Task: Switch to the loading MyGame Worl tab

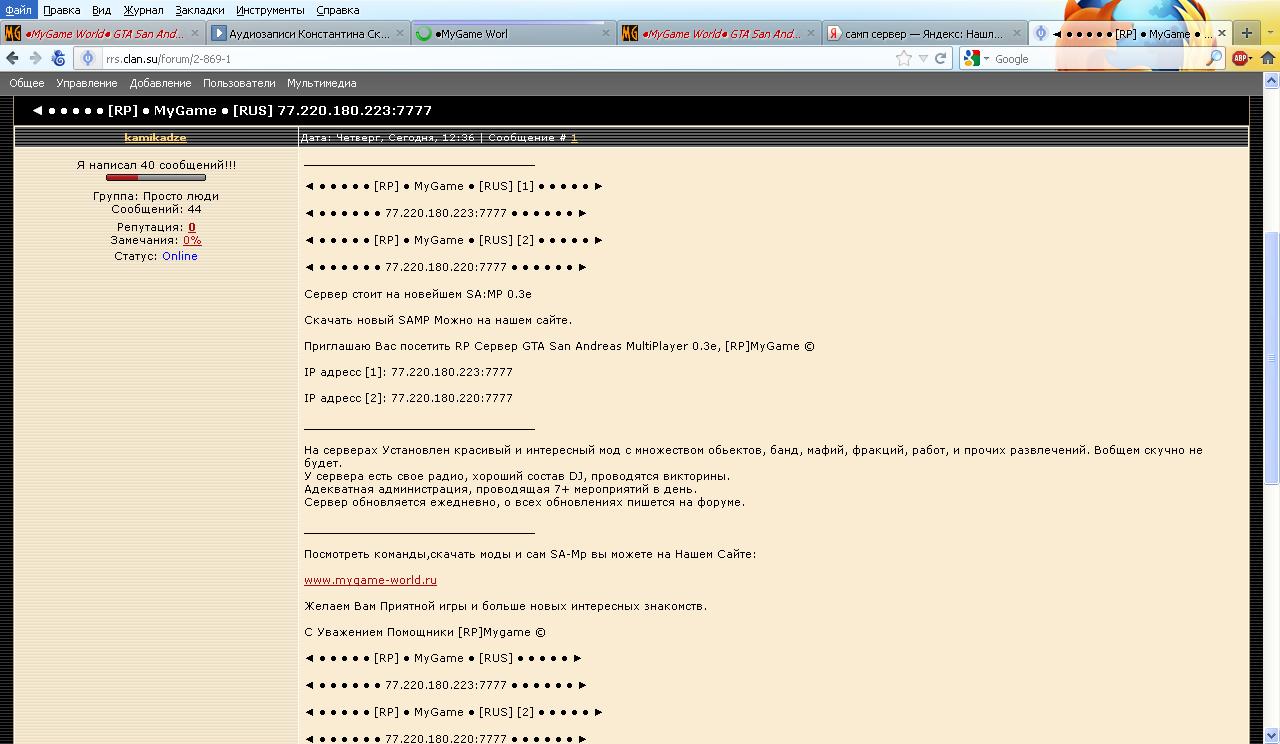Action: [x=513, y=33]
